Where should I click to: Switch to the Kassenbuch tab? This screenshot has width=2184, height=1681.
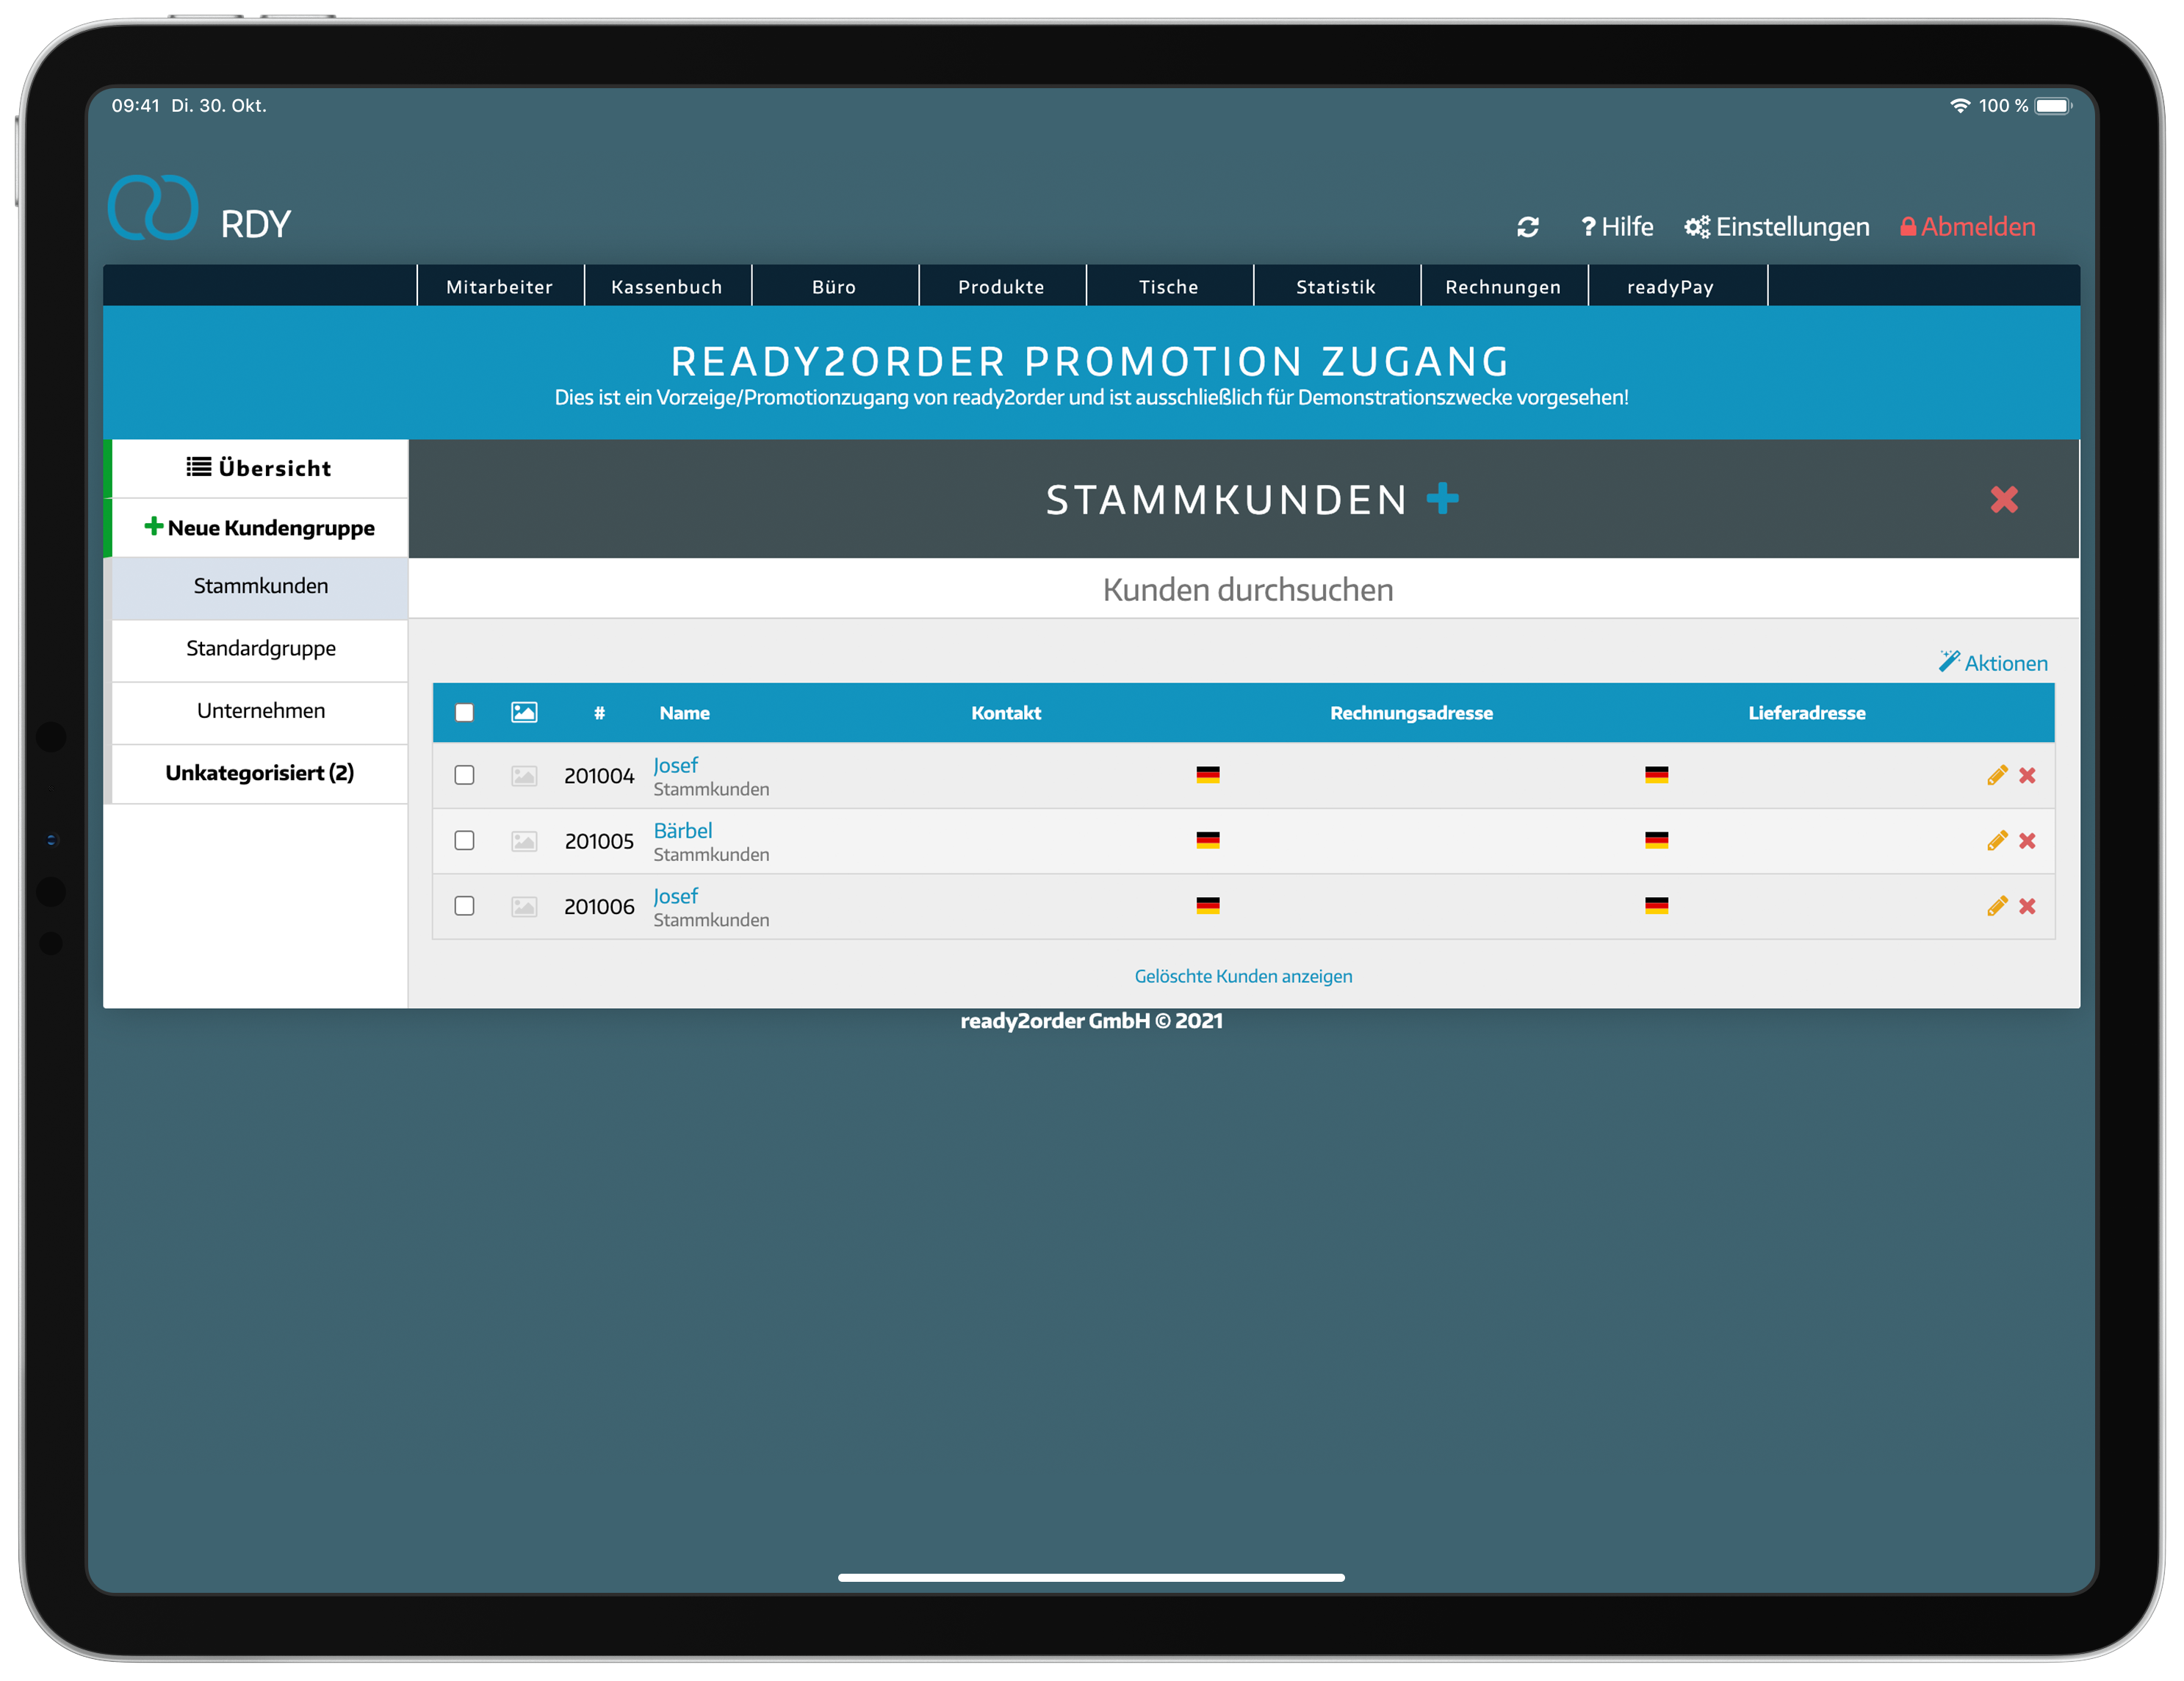(x=666, y=286)
